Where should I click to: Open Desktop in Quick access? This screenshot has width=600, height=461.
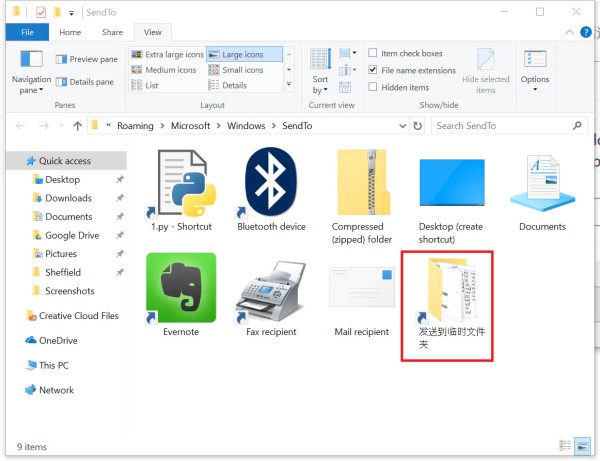[62, 179]
